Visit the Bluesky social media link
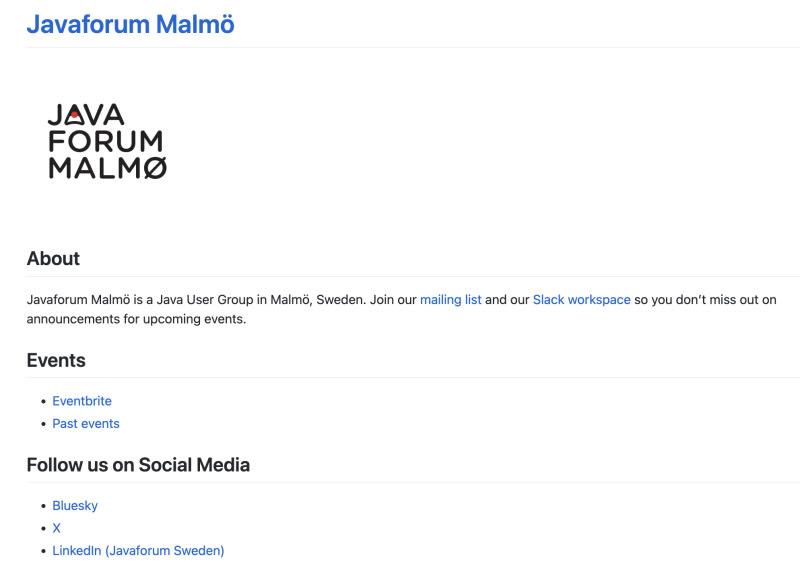This screenshot has width=800, height=576. click(x=75, y=506)
